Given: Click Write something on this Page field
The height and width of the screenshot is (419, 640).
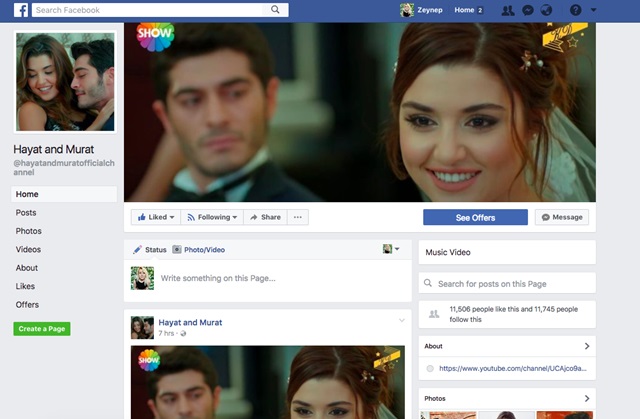Looking at the screenshot, I should click(x=218, y=278).
